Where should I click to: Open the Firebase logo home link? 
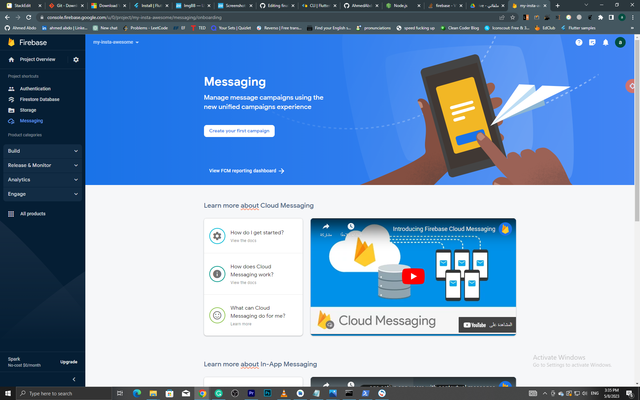[x=27, y=42]
